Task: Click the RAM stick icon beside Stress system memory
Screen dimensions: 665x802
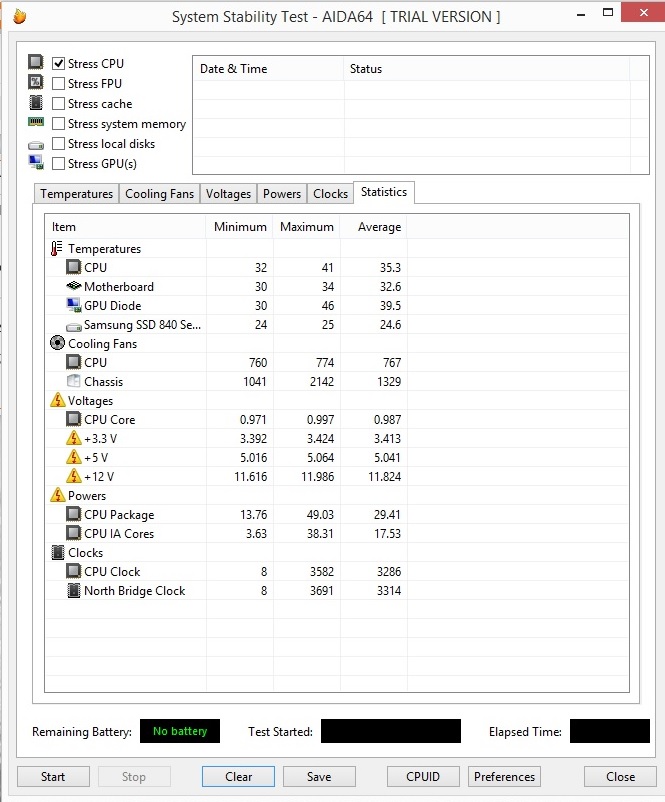Action: pos(36,122)
